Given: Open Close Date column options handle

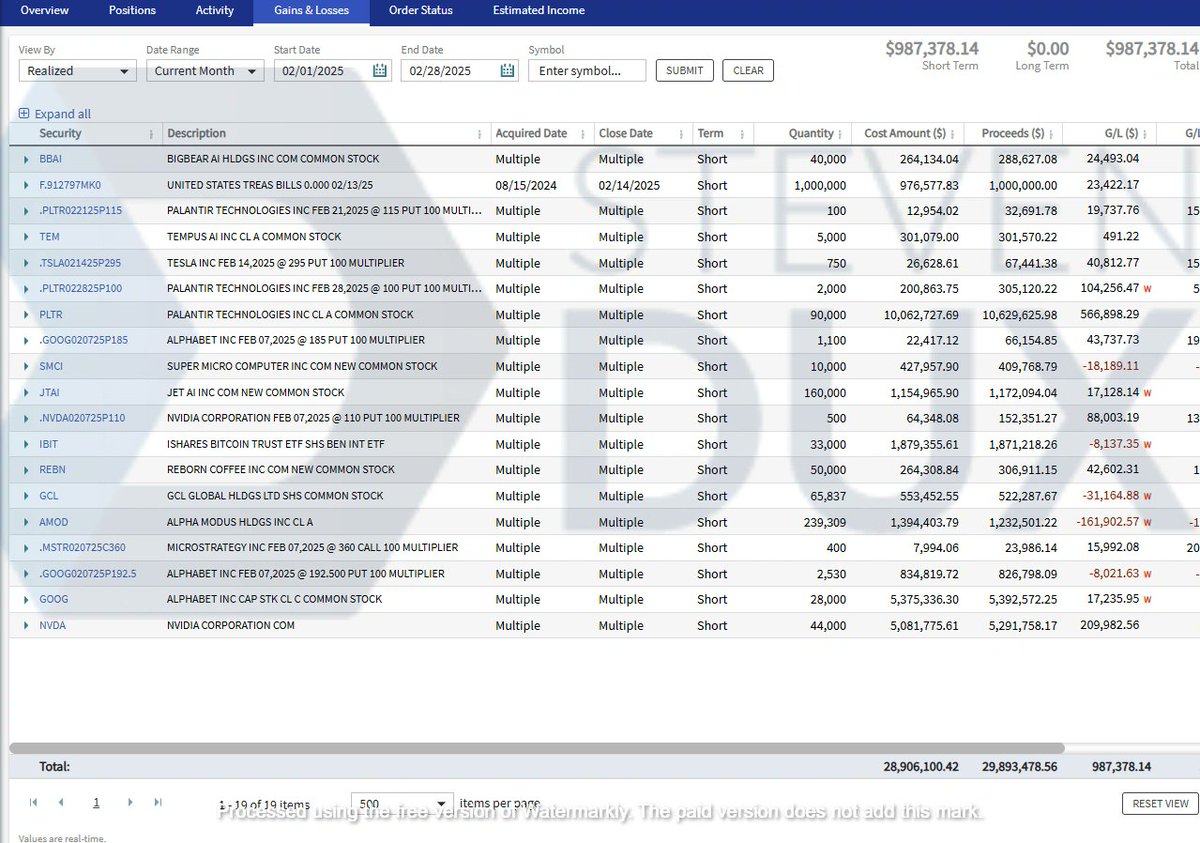Looking at the screenshot, I should click(683, 134).
